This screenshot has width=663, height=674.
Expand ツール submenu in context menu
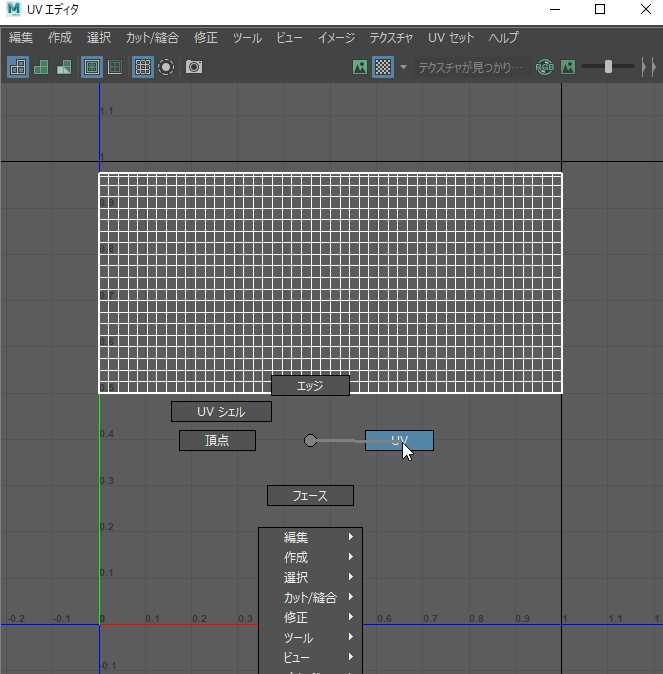click(310, 637)
